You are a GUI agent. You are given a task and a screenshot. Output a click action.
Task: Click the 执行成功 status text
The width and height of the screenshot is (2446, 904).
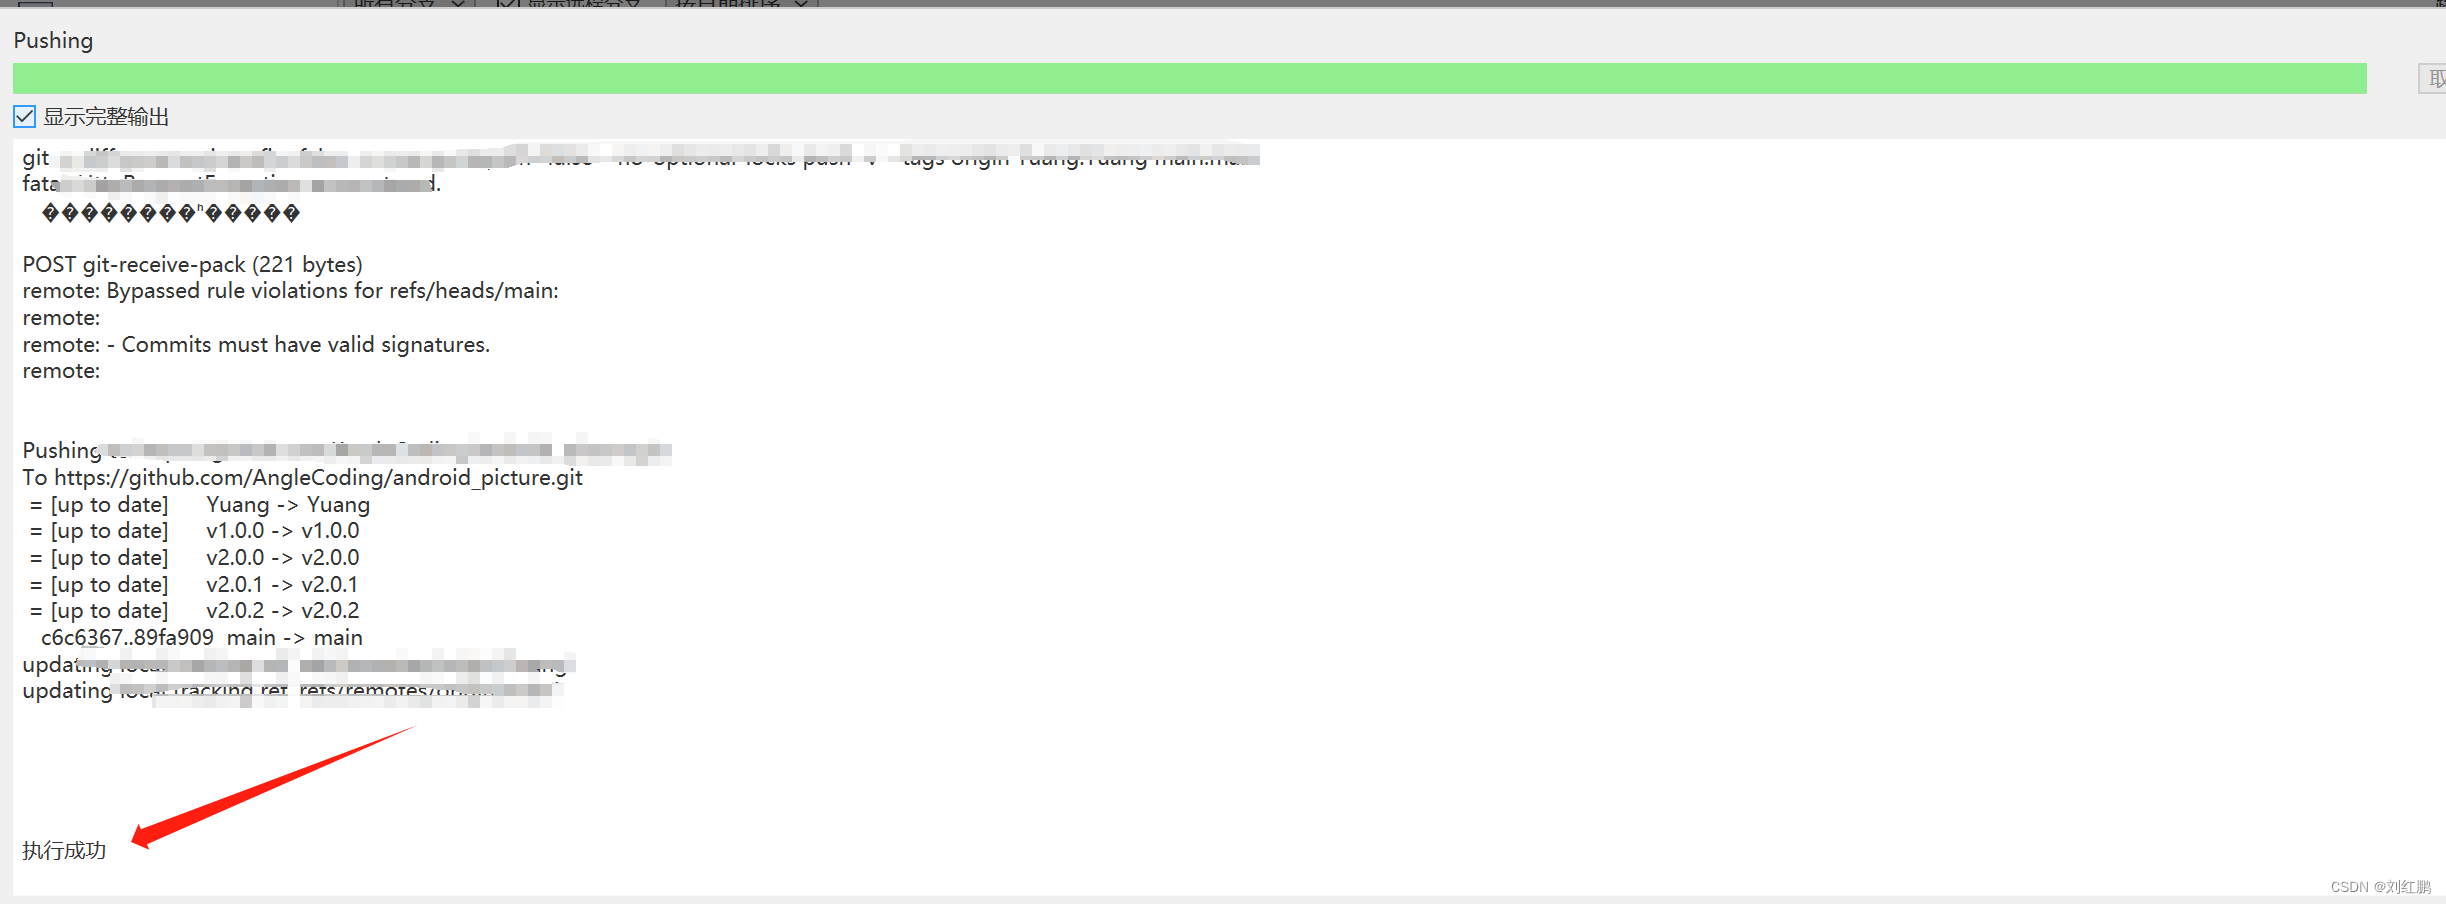point(64,851)
